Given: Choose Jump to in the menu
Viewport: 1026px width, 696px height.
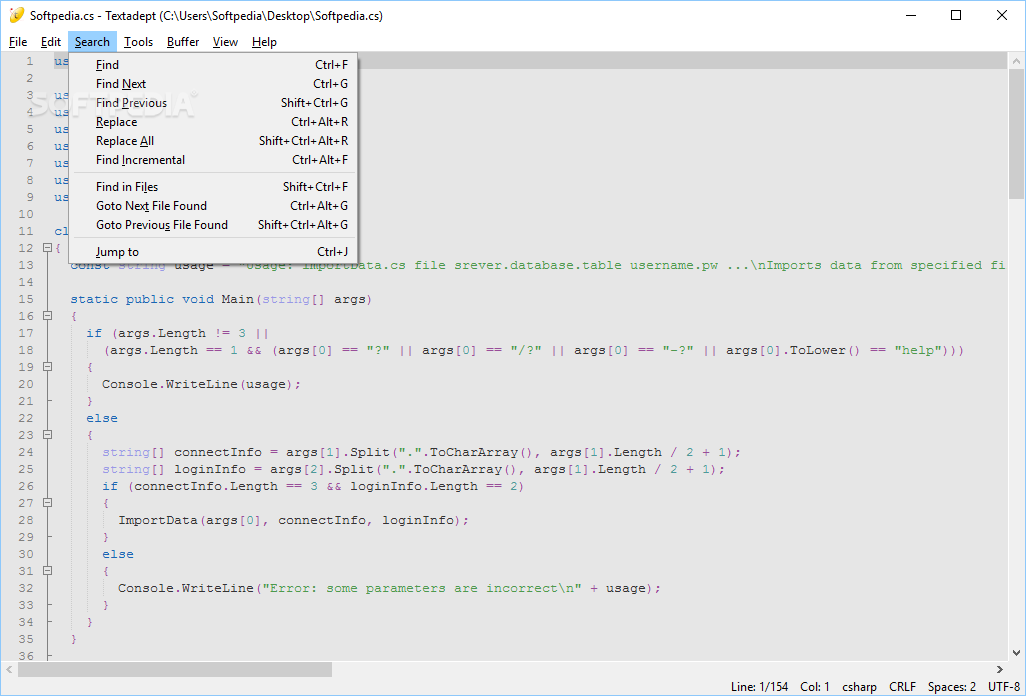Looking at the screenshot, I should pyautogui.click(x=213, y=252).
